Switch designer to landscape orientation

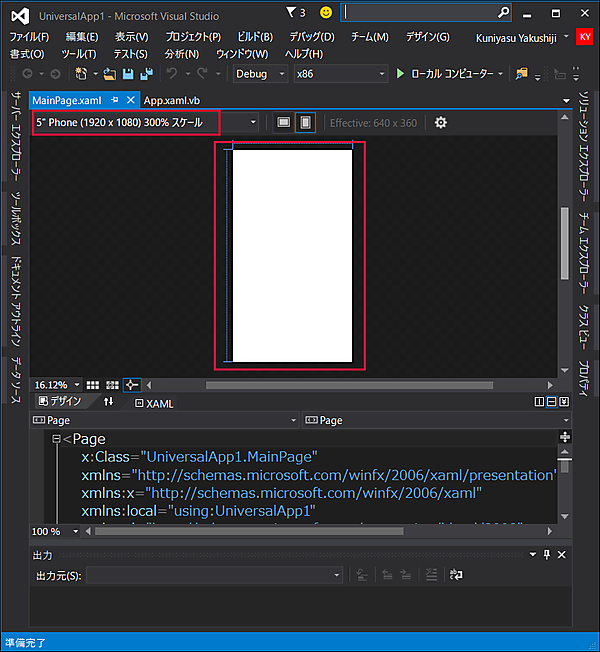(284, 122)
